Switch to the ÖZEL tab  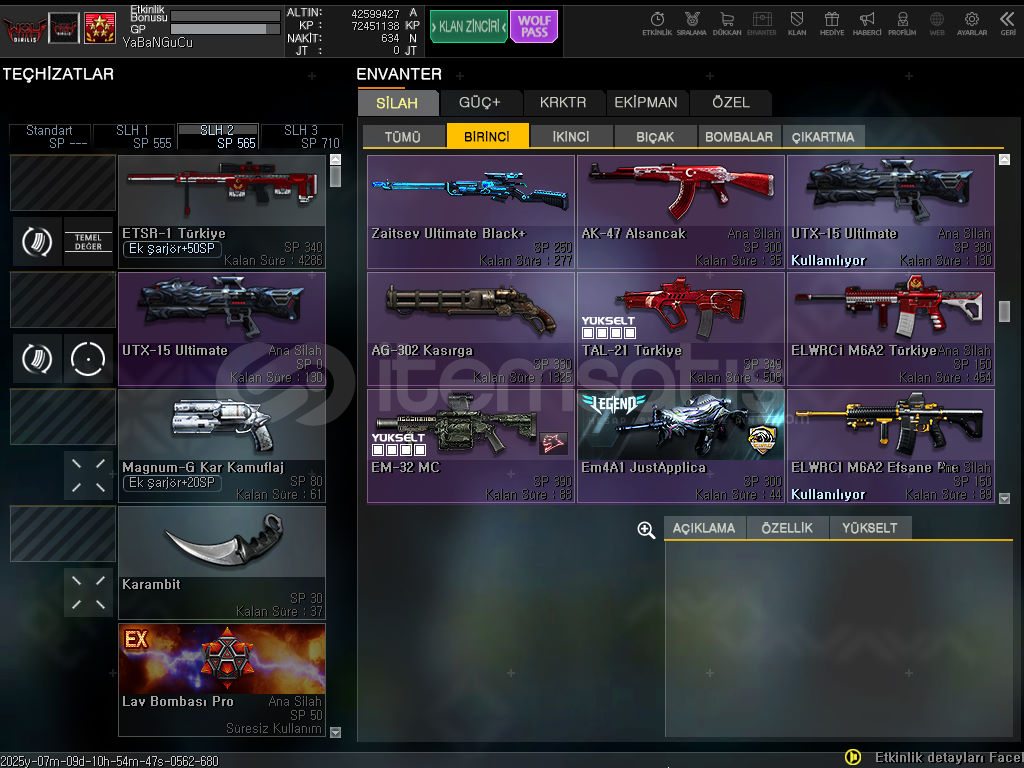point(731,103)
